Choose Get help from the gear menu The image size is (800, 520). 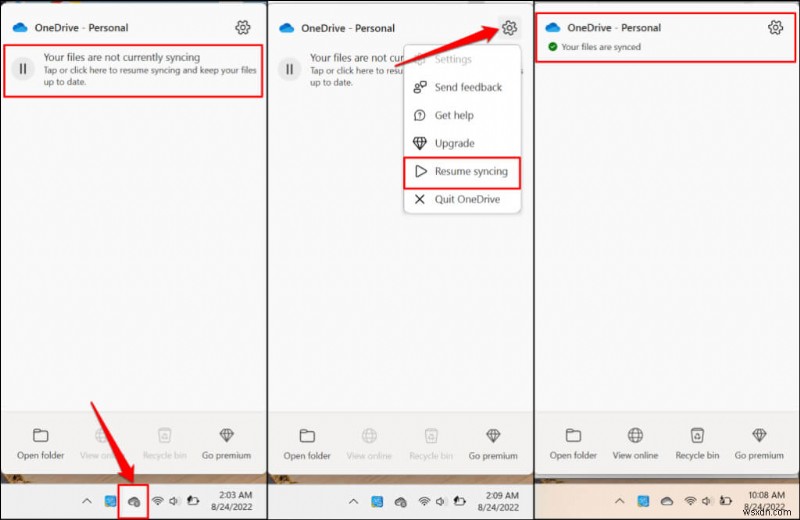point(463,115)
